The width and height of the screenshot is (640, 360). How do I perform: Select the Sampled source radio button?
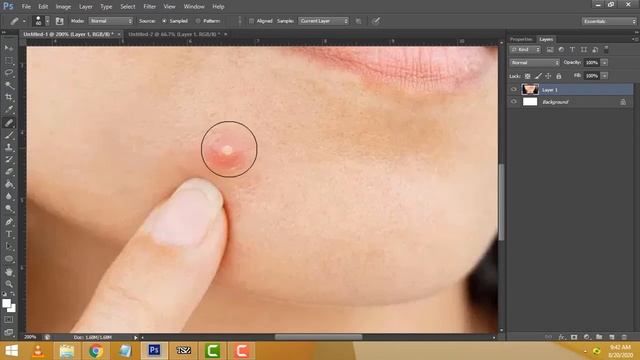tap(164, 21)
